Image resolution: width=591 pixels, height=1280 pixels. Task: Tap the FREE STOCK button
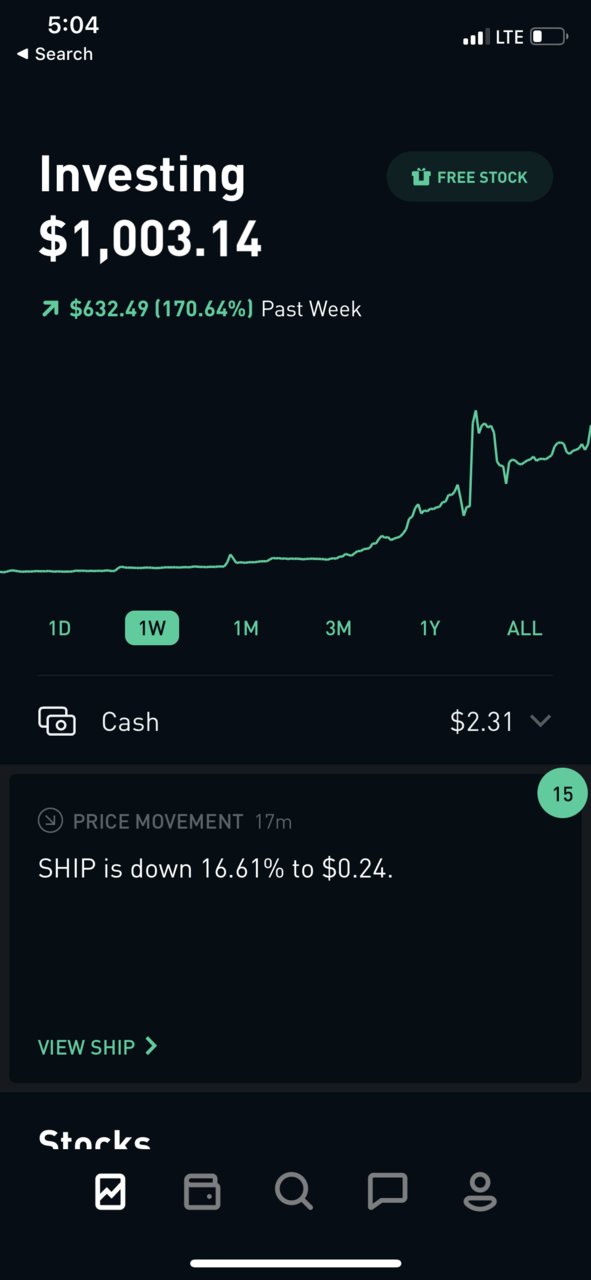(x=470, y=177)
